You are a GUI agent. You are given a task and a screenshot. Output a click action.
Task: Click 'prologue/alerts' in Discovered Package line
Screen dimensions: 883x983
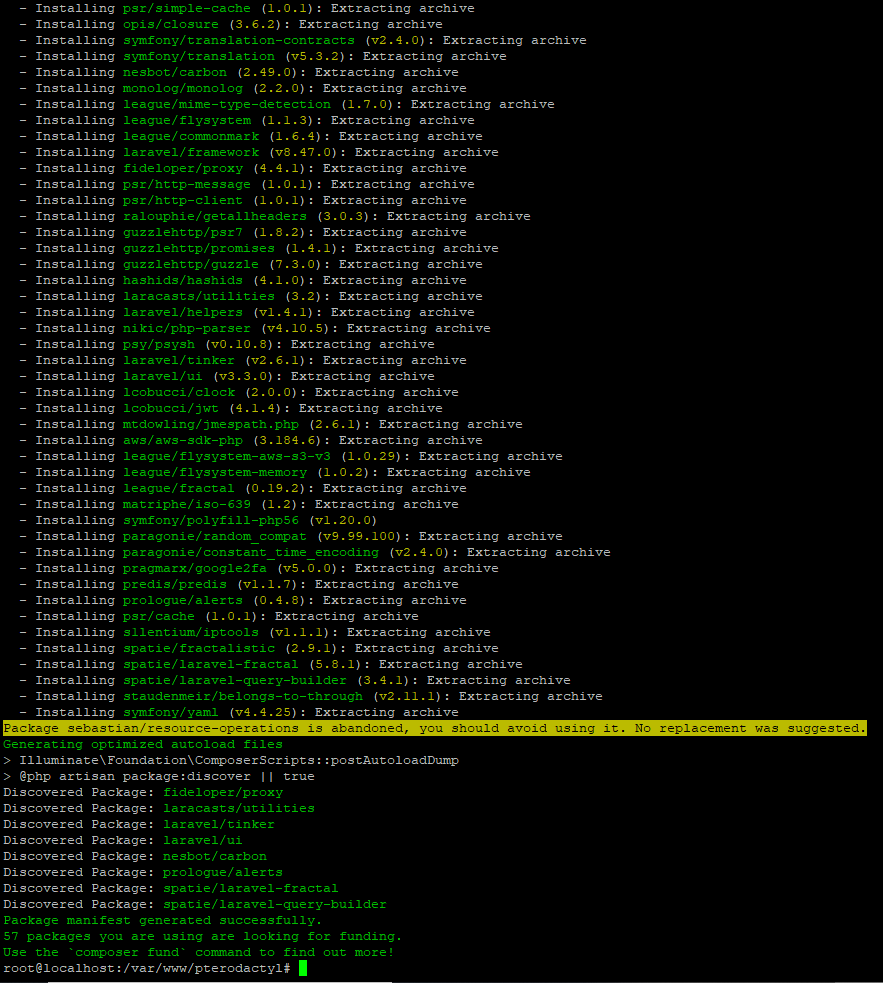pos(223,872)
